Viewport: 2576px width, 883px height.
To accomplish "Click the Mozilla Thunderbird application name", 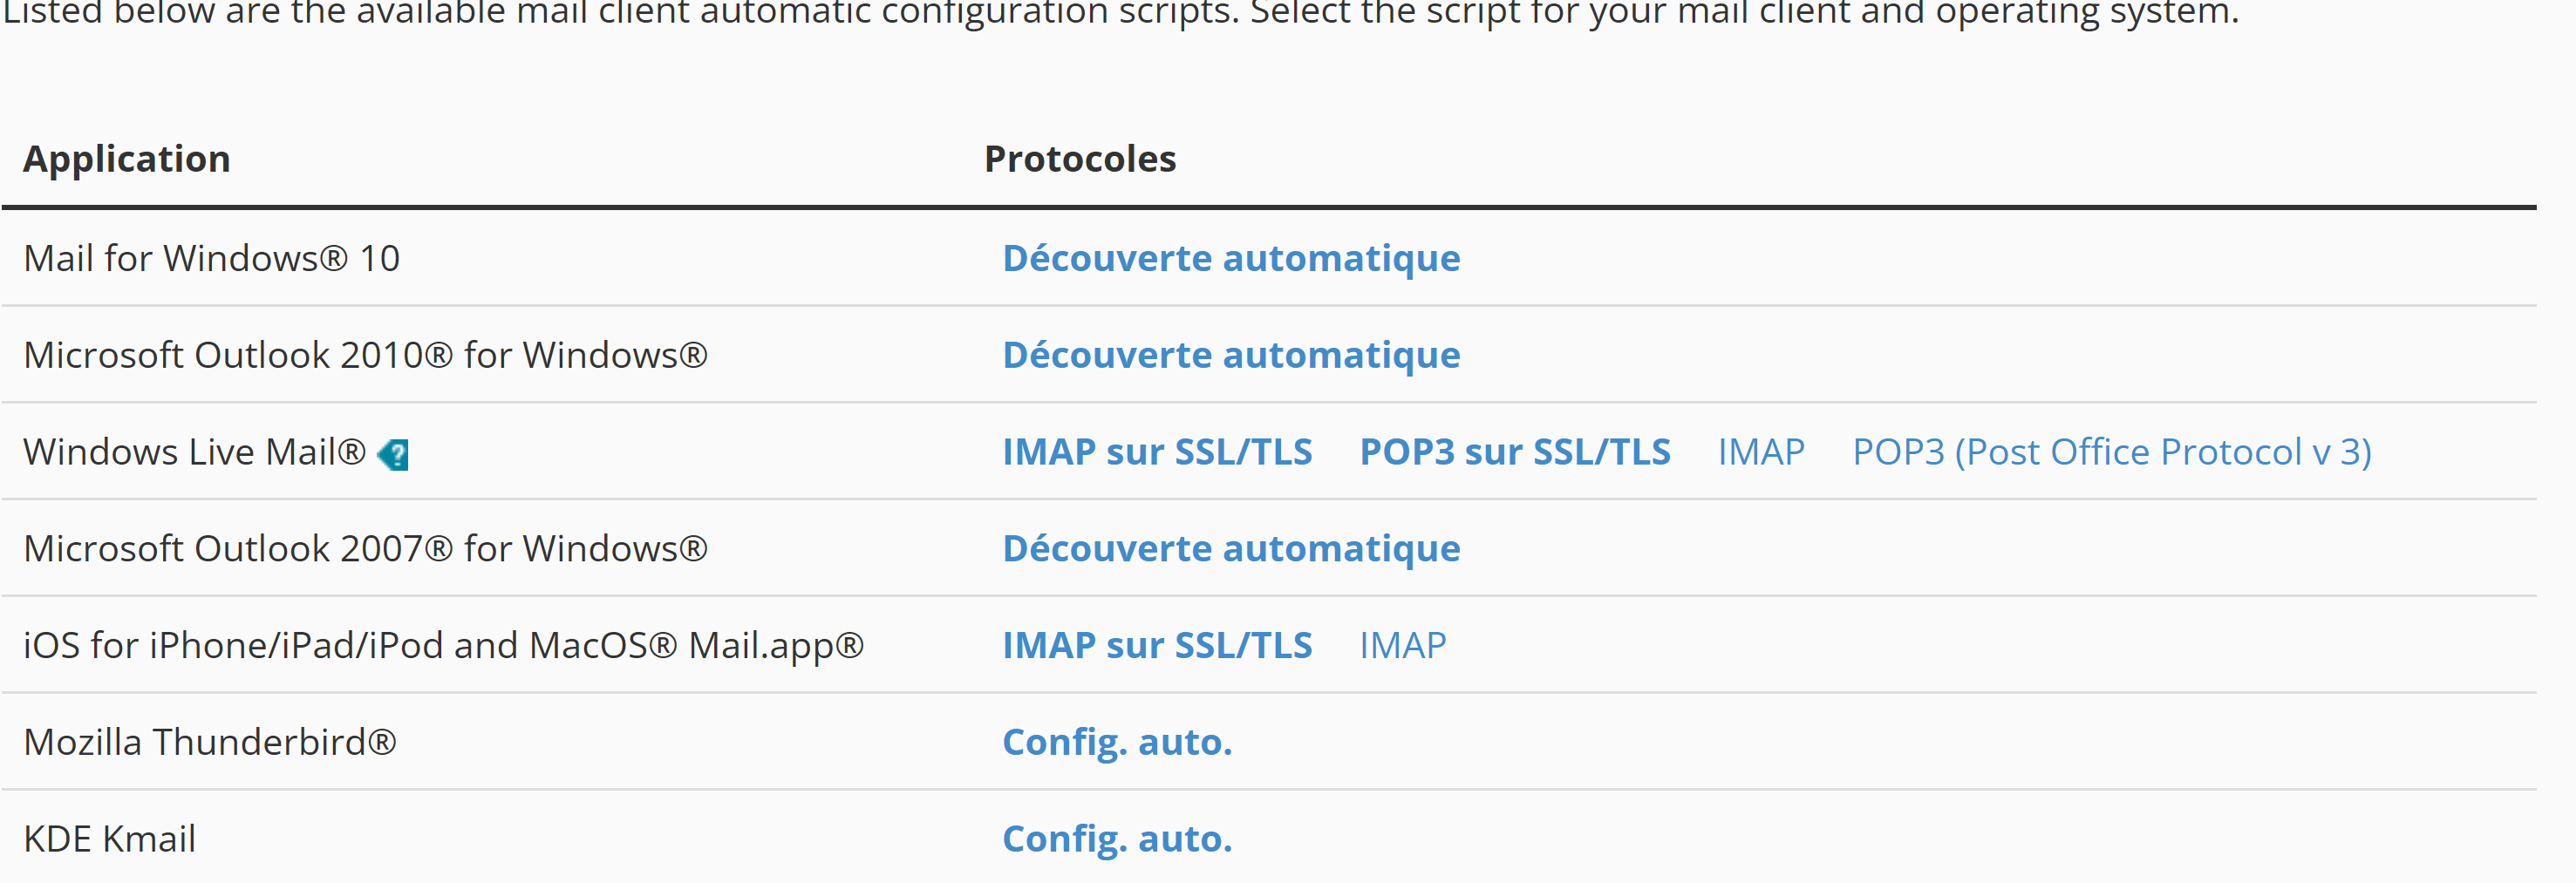I will click(x=209, y=743).
